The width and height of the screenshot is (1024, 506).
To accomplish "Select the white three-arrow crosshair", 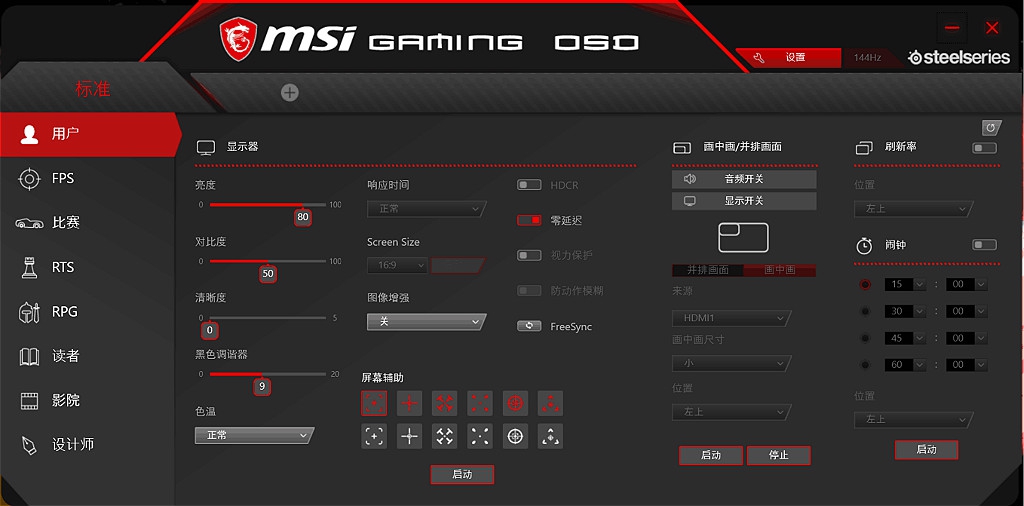I will (x=551, y=436).
